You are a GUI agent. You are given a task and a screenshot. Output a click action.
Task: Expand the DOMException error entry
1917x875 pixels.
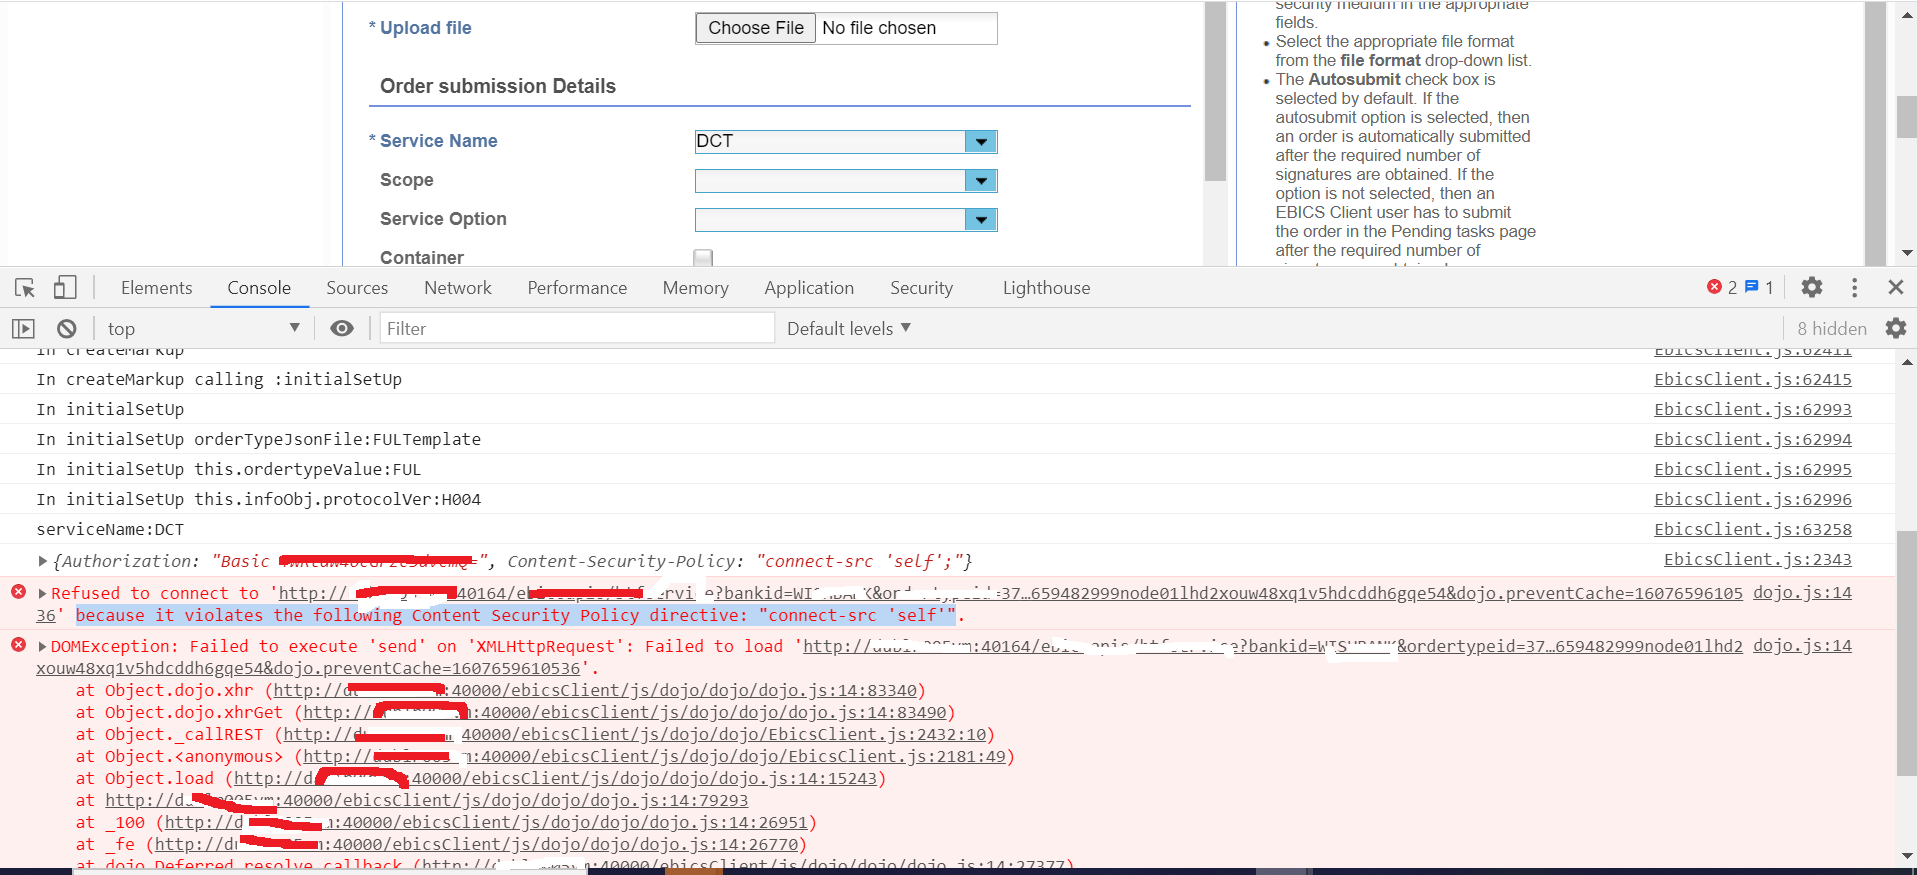coord(43,646)
